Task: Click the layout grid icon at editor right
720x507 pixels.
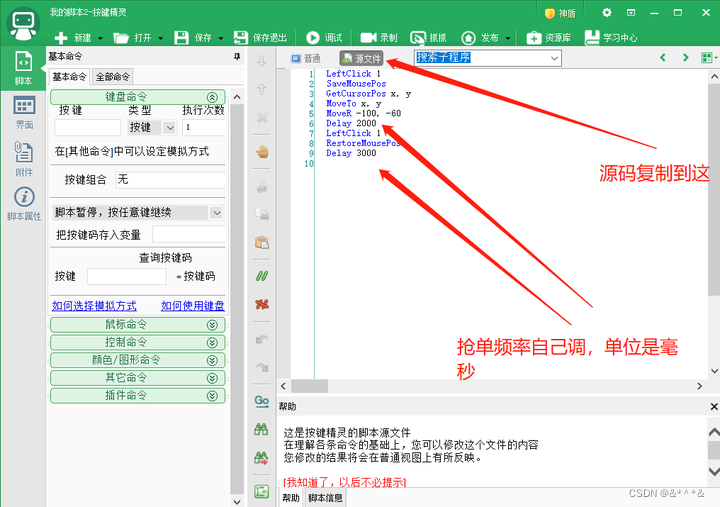Action: (707, 57)
